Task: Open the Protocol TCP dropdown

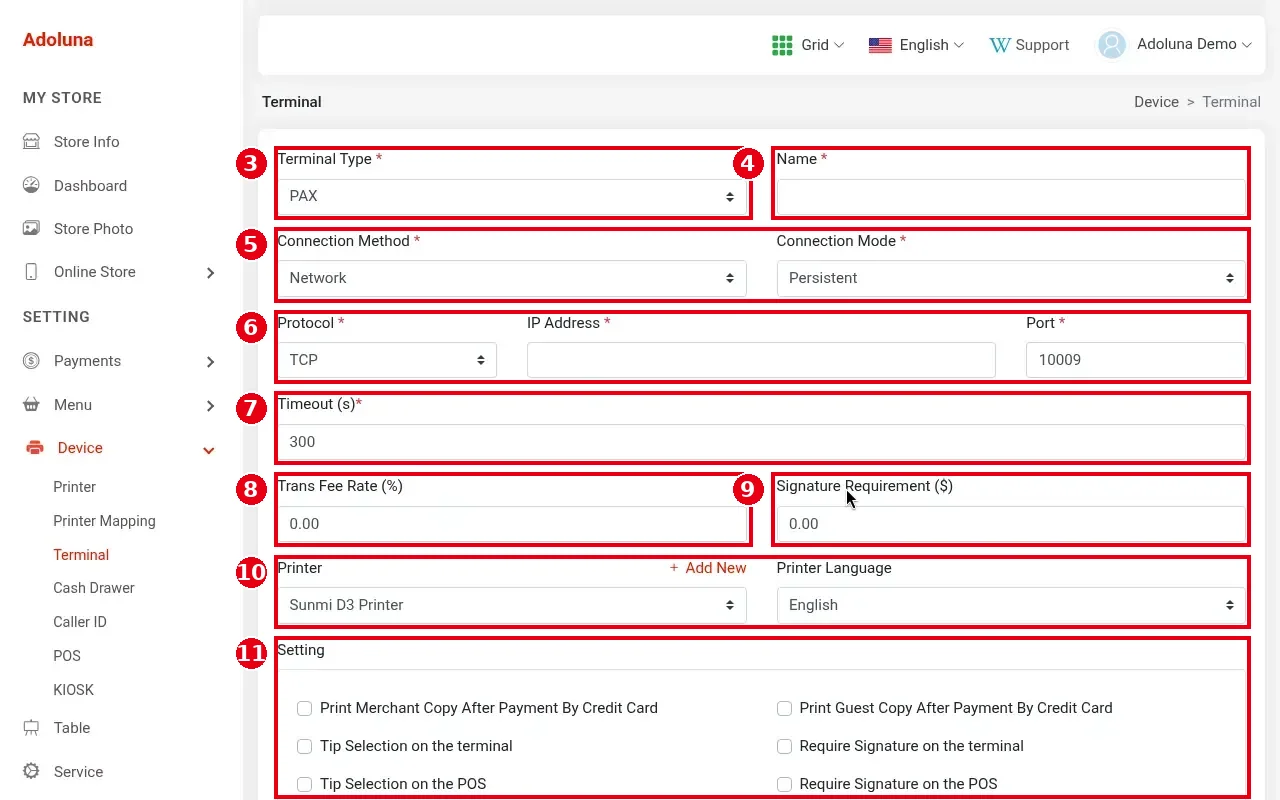Action: click(387, 360)
